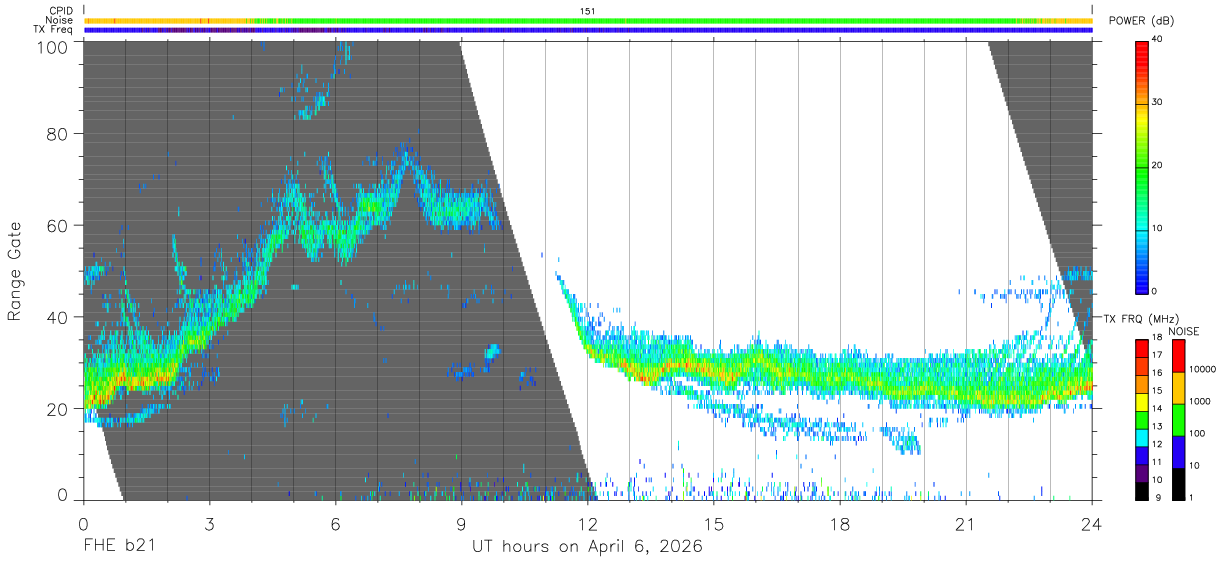Click x-axis tick label '15'

tap(714, 524)
